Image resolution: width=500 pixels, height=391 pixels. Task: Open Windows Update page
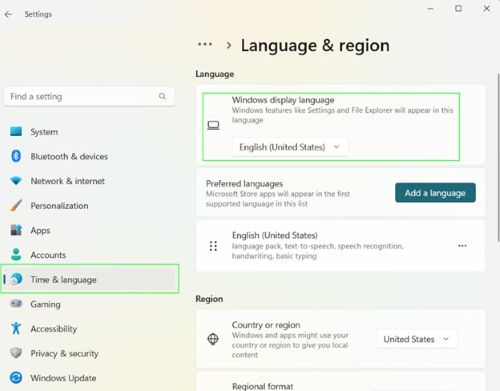(x=63, y=378)
